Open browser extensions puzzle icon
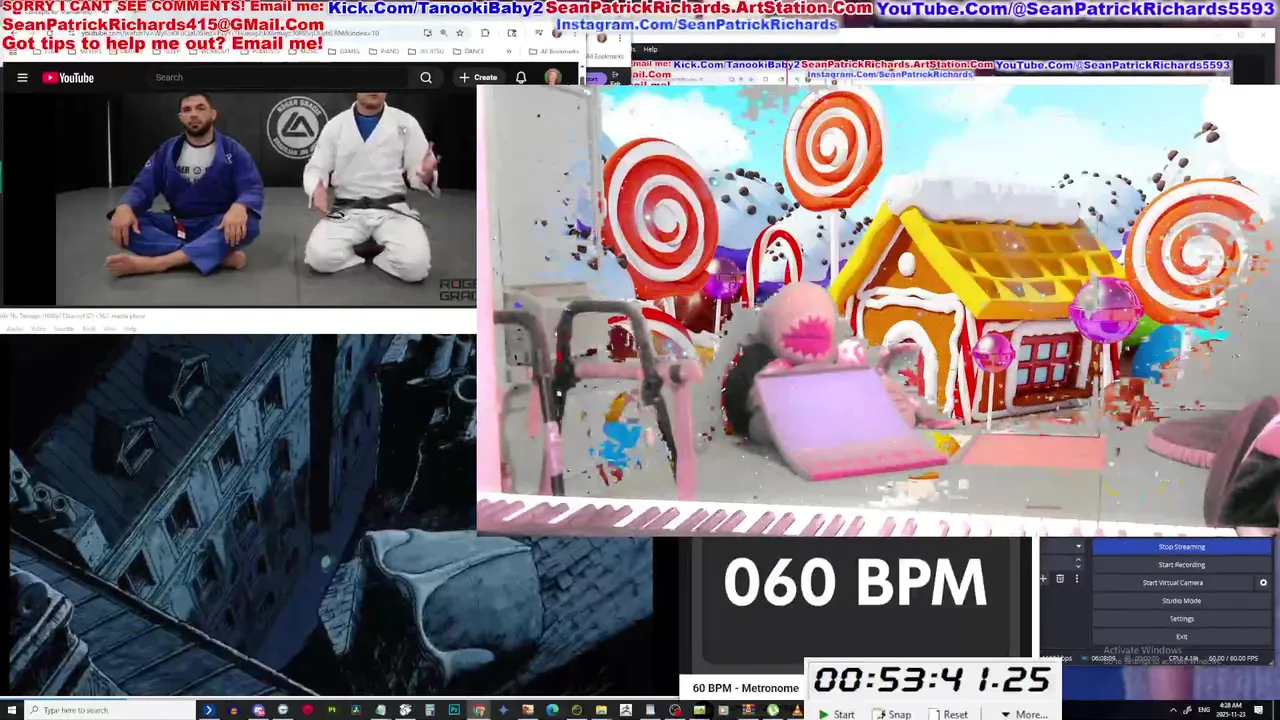 [x=485, y=33]
